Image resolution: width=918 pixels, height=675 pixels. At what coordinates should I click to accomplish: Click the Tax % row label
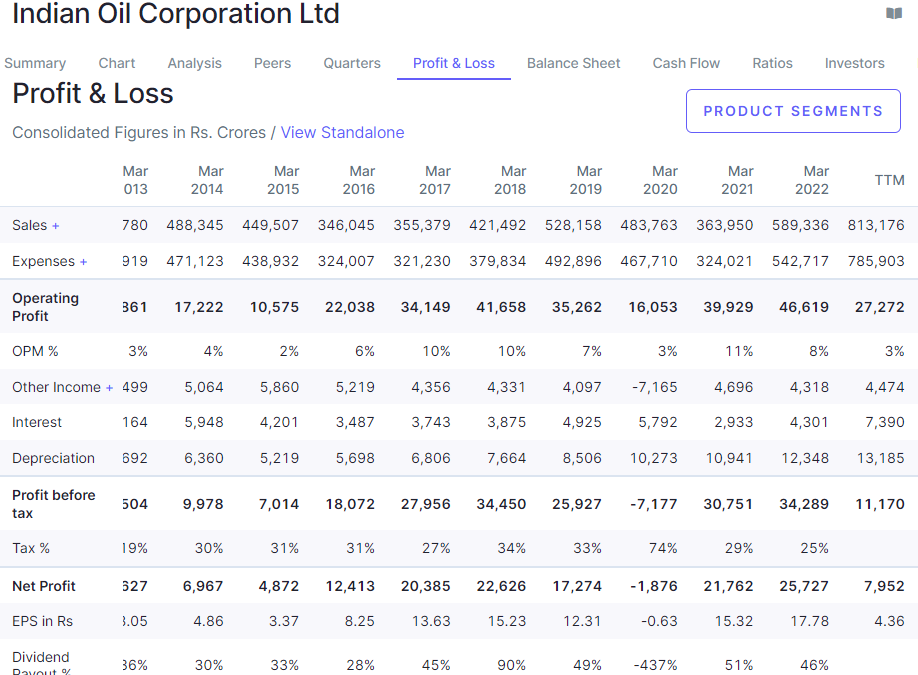tap(31, 549)
